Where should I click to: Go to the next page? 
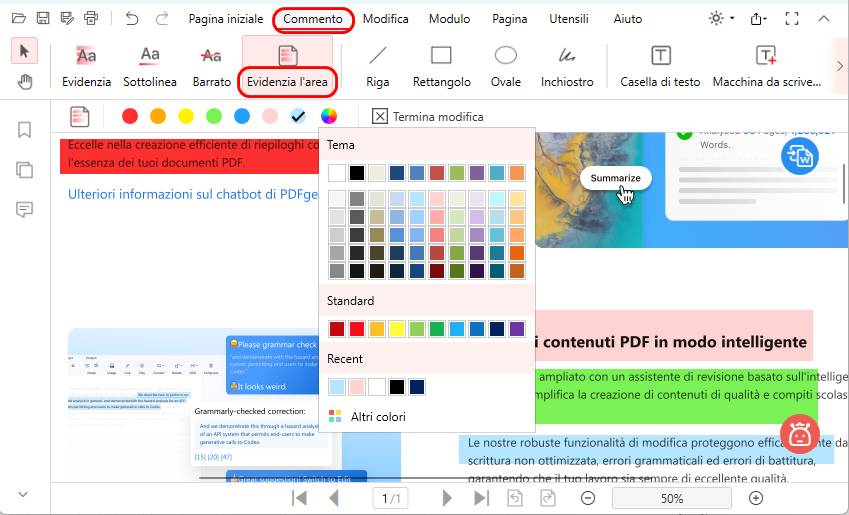[x=447, y=498]
